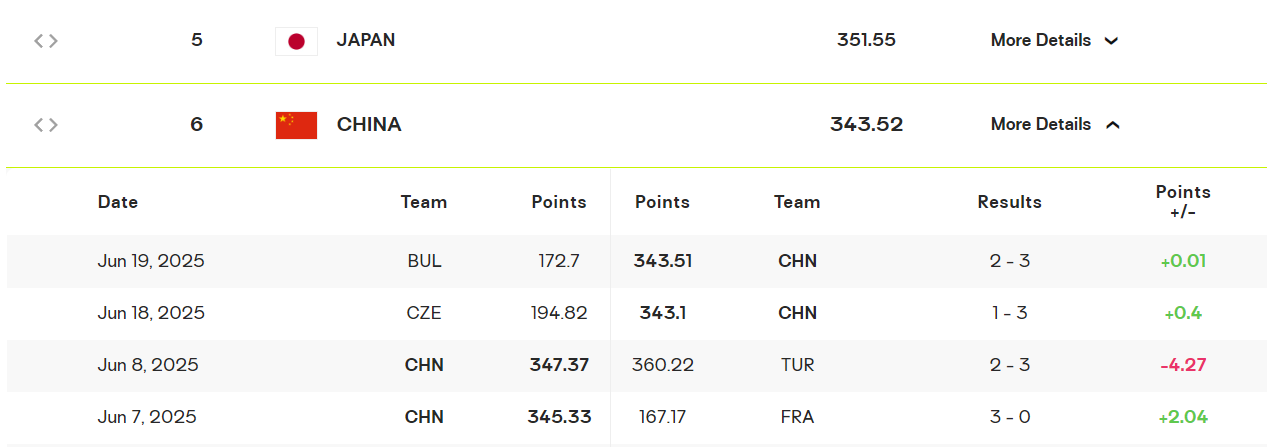This screenshot has height=447, width=1267.
Task: Click the Points +/- column header
Action: pos(1183,202)
